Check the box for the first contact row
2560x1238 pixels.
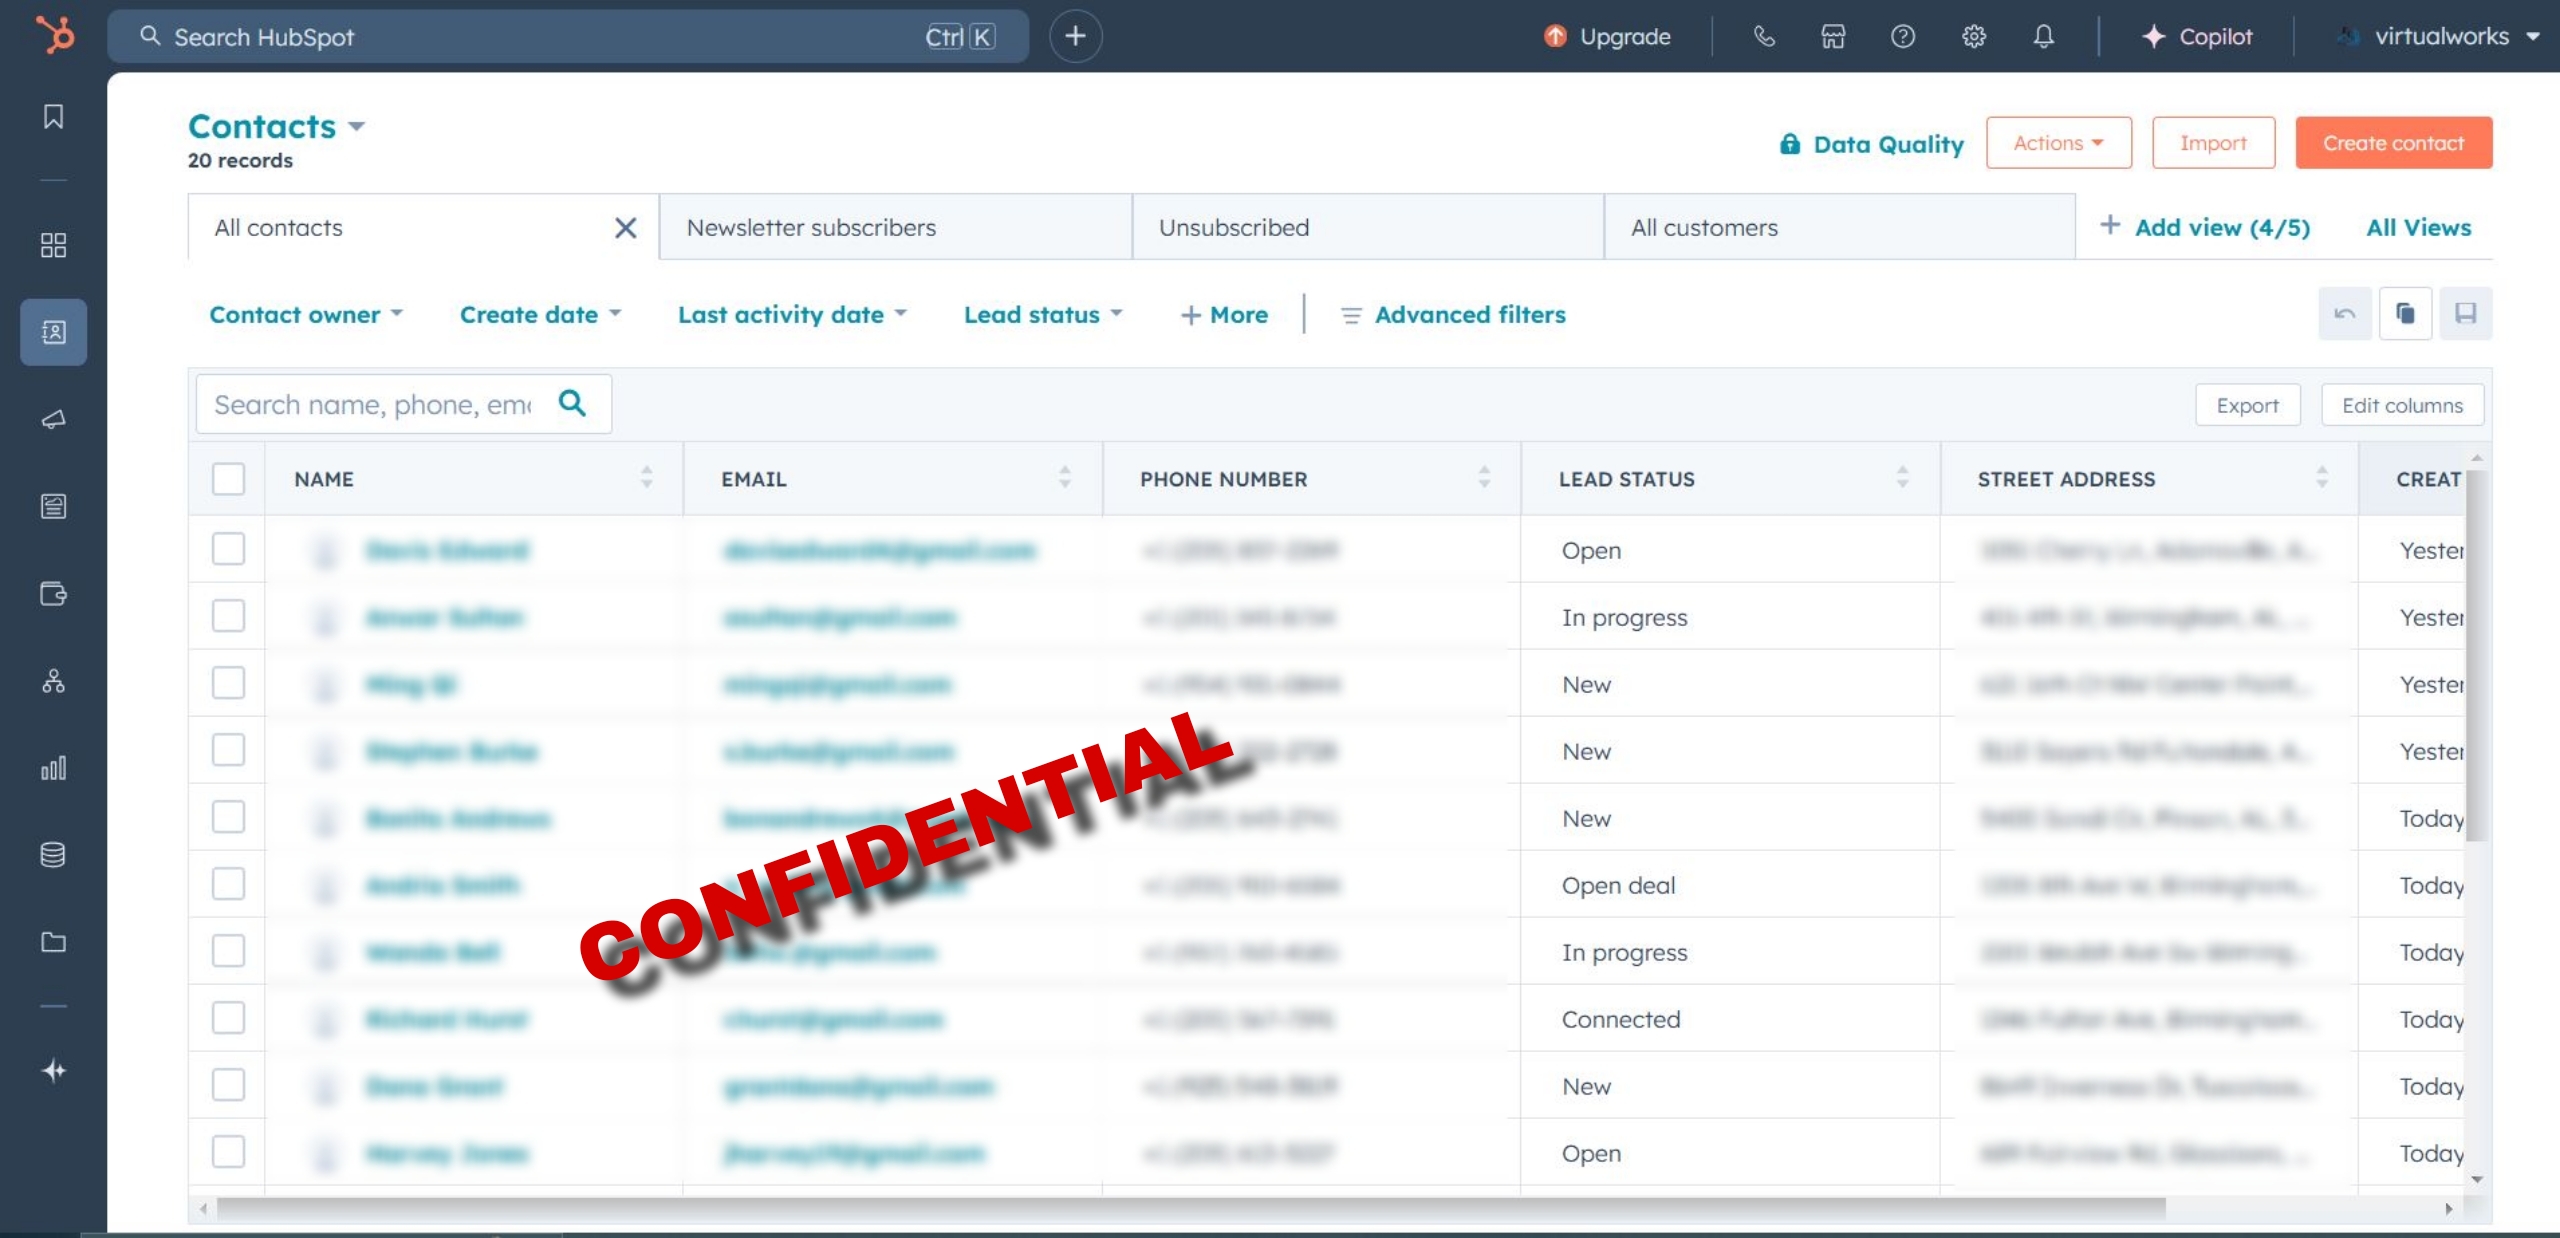coord(228,549)
